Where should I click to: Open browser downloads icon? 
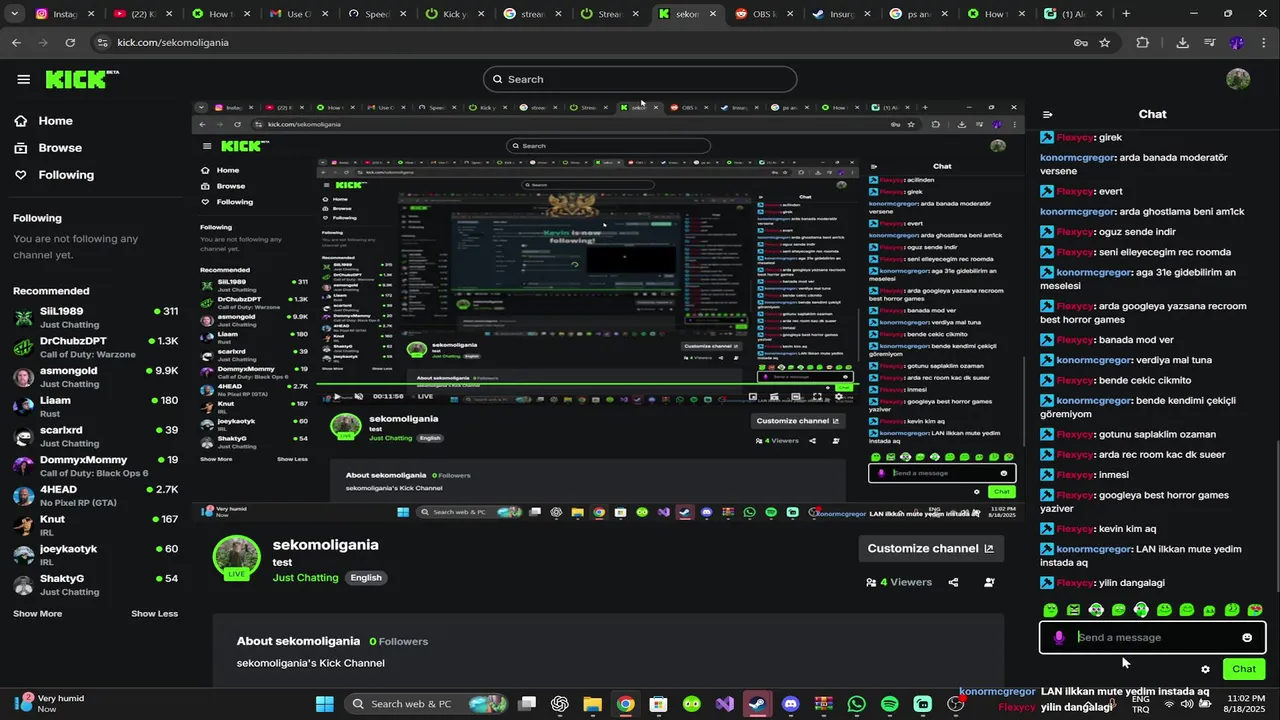click(x=1182, y=43)
